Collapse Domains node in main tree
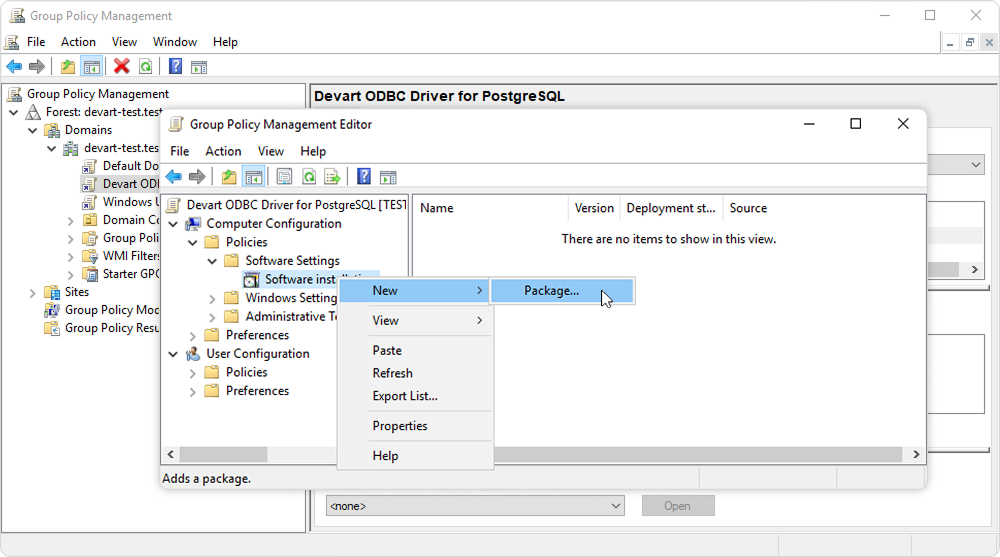The width and height of the screenshot is (1000, 557). coord(33,130)
